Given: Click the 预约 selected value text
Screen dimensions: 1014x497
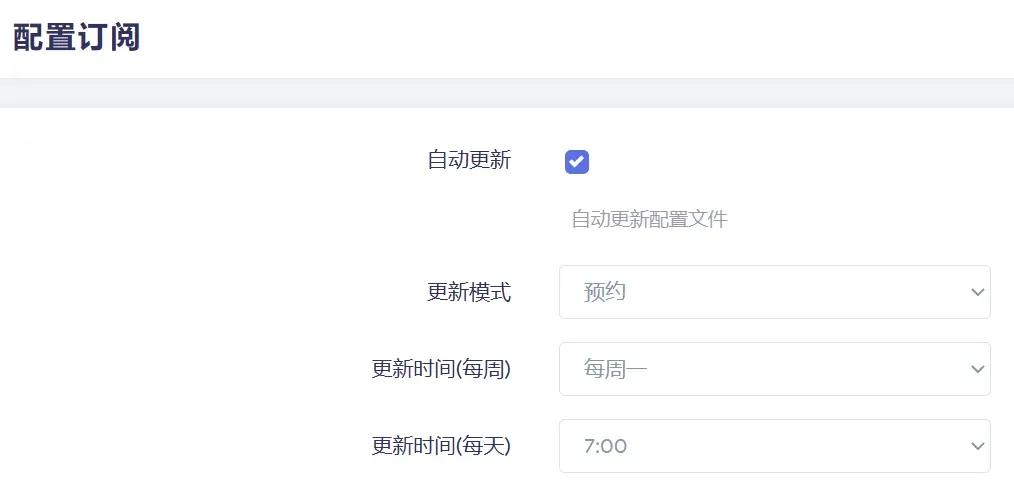Looking at the screenshot, I should 605,292.
